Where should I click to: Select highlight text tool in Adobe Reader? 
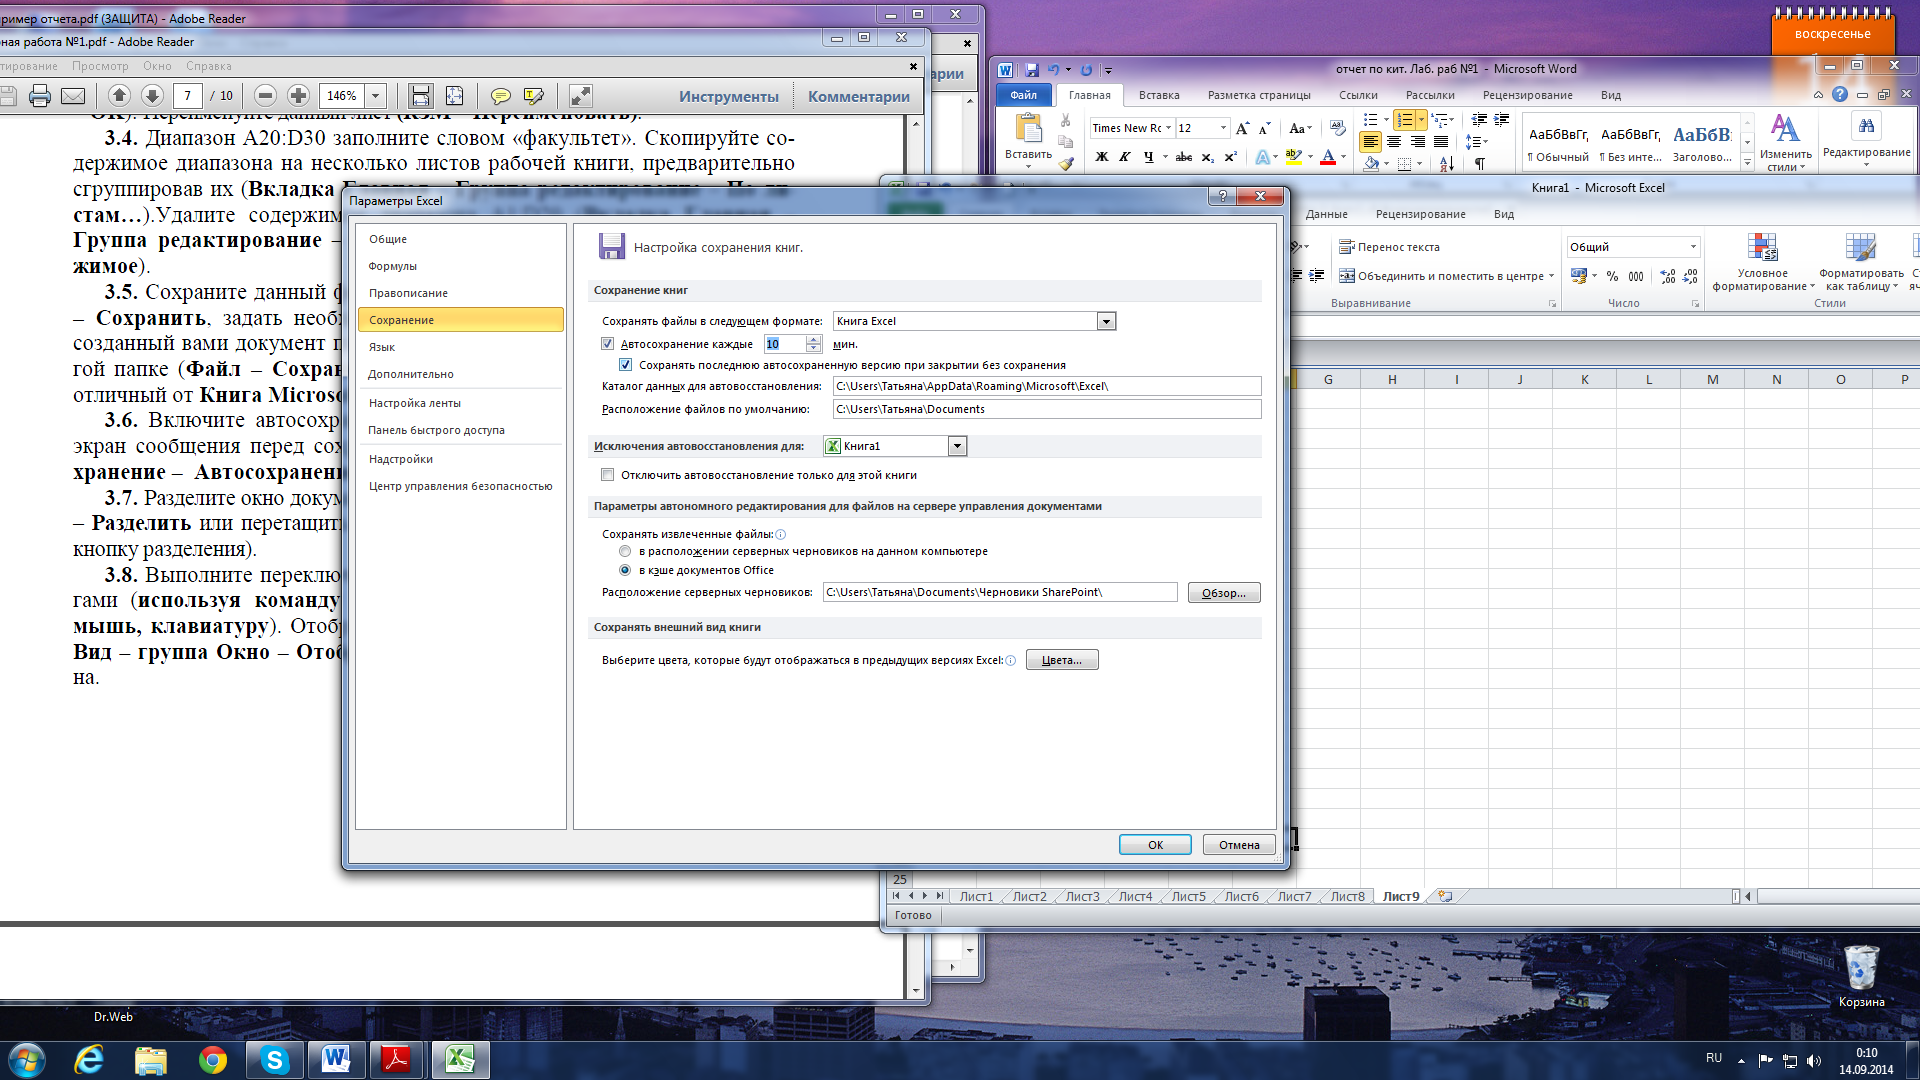click(534, 96)
